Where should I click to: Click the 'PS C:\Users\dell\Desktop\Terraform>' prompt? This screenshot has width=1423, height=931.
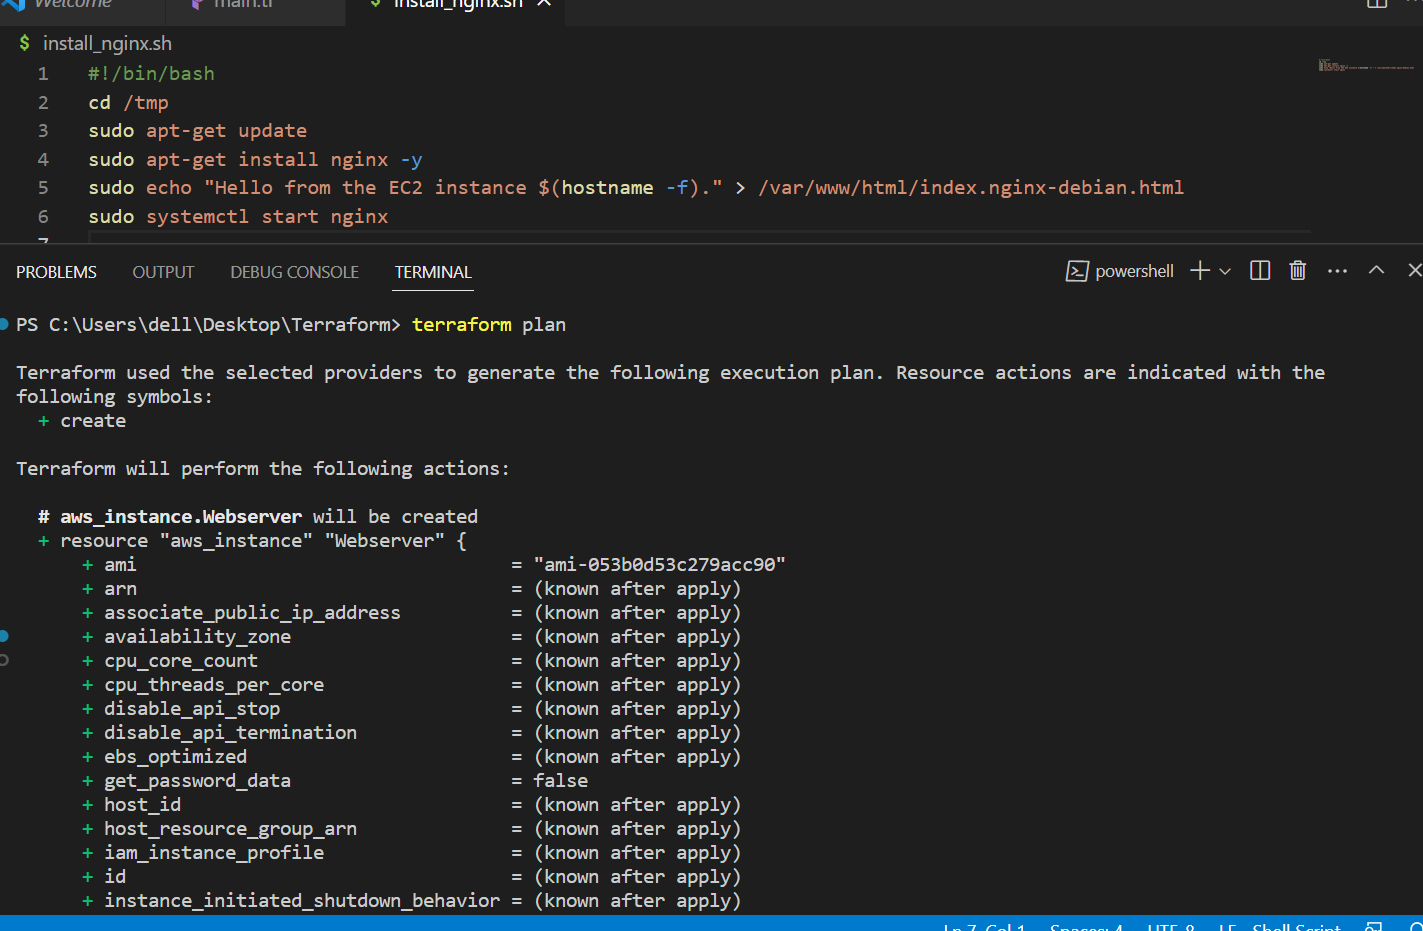(208, 324)
